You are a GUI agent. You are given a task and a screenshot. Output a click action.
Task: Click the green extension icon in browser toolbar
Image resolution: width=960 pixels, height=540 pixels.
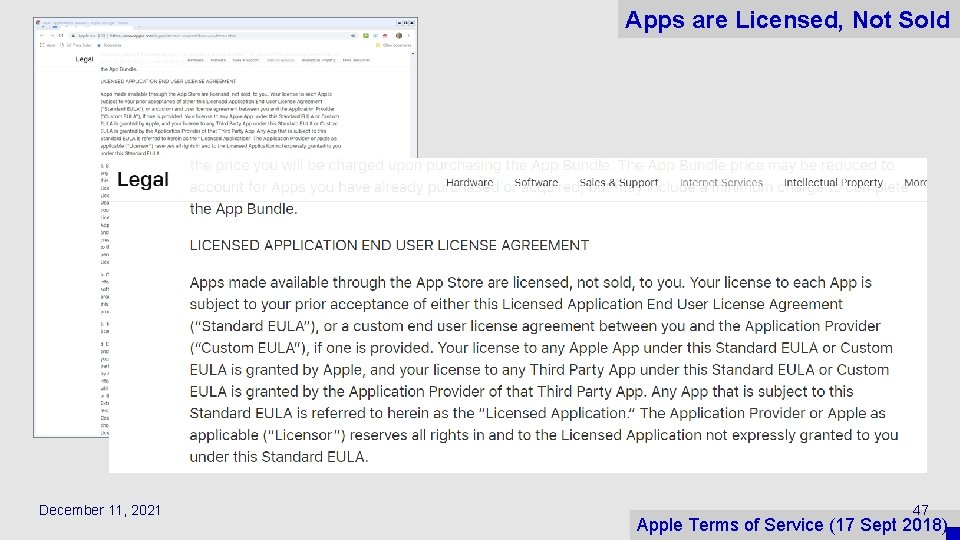click(x=366, y=36)
